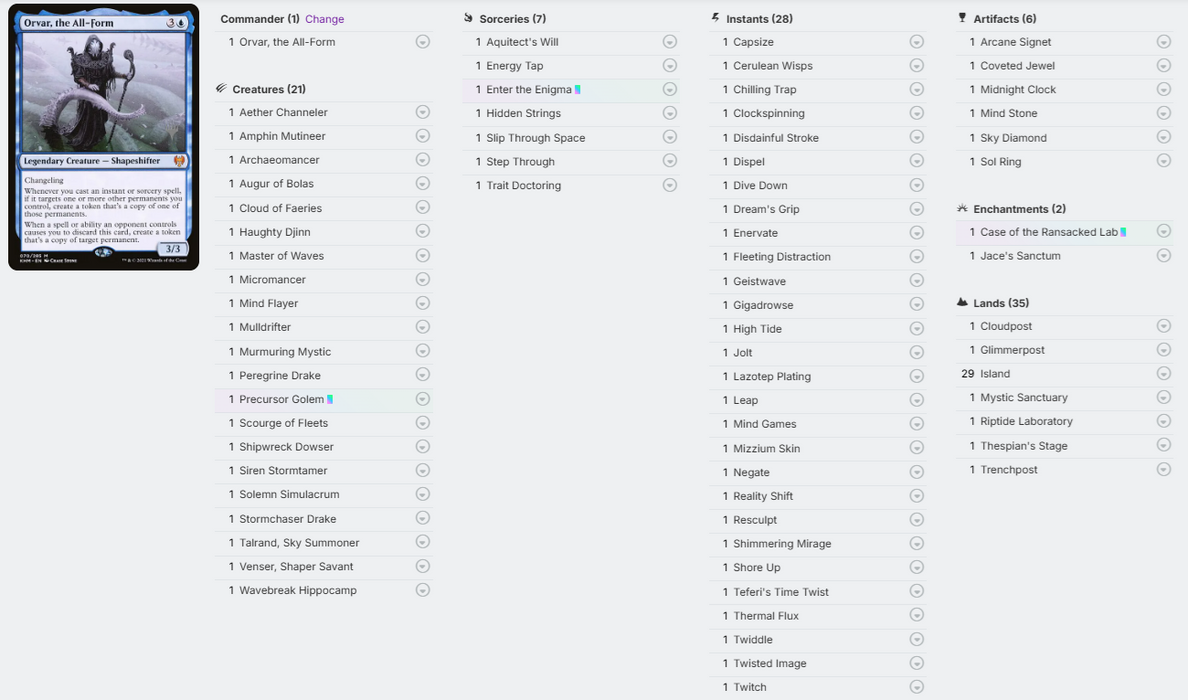Open options dropdown for Step Through
1188x700 pixels.
[x=670, y=161]
